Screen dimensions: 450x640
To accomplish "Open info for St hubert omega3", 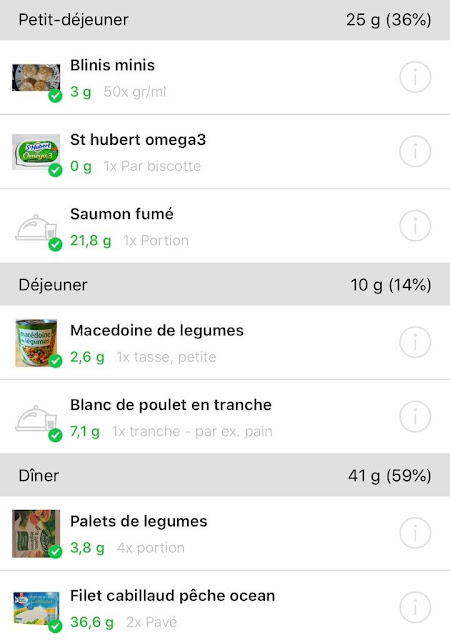I will (415, 151).
